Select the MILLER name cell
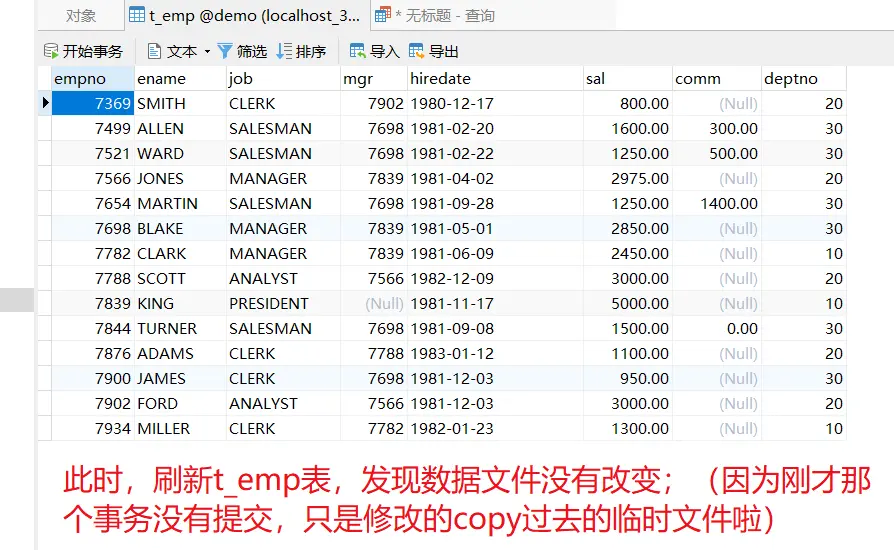 [x=180, y=429]
